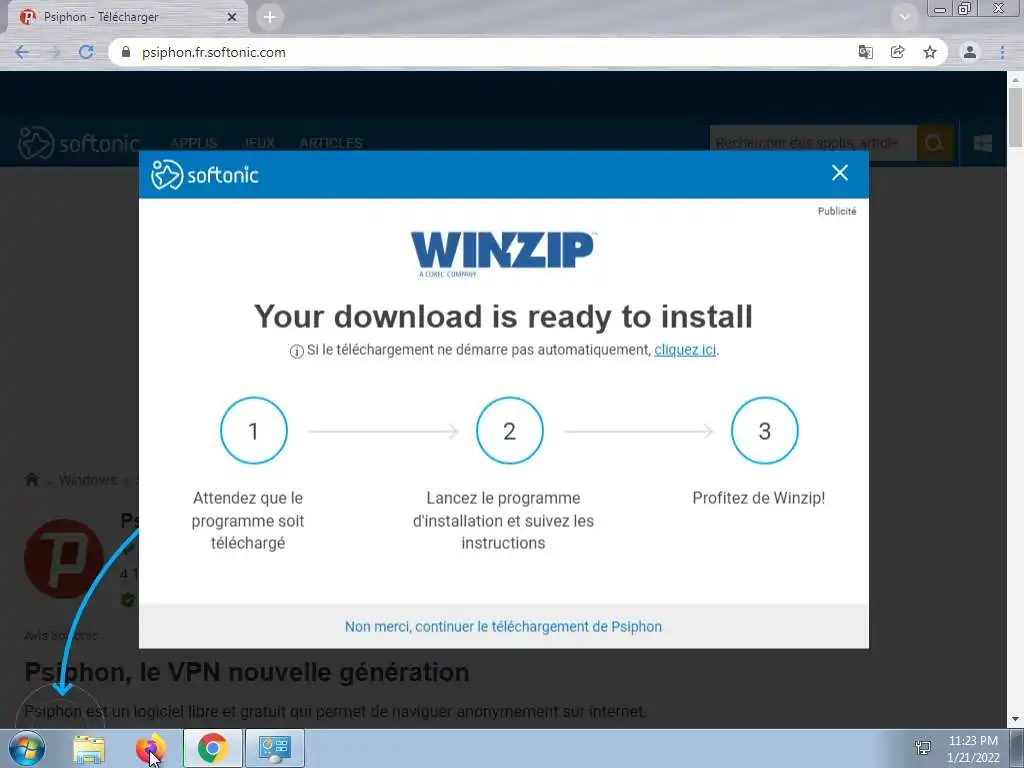Open Firefox from the taskbar
The height and width of the screenshot is (768, 1024).
coord(150,748)
